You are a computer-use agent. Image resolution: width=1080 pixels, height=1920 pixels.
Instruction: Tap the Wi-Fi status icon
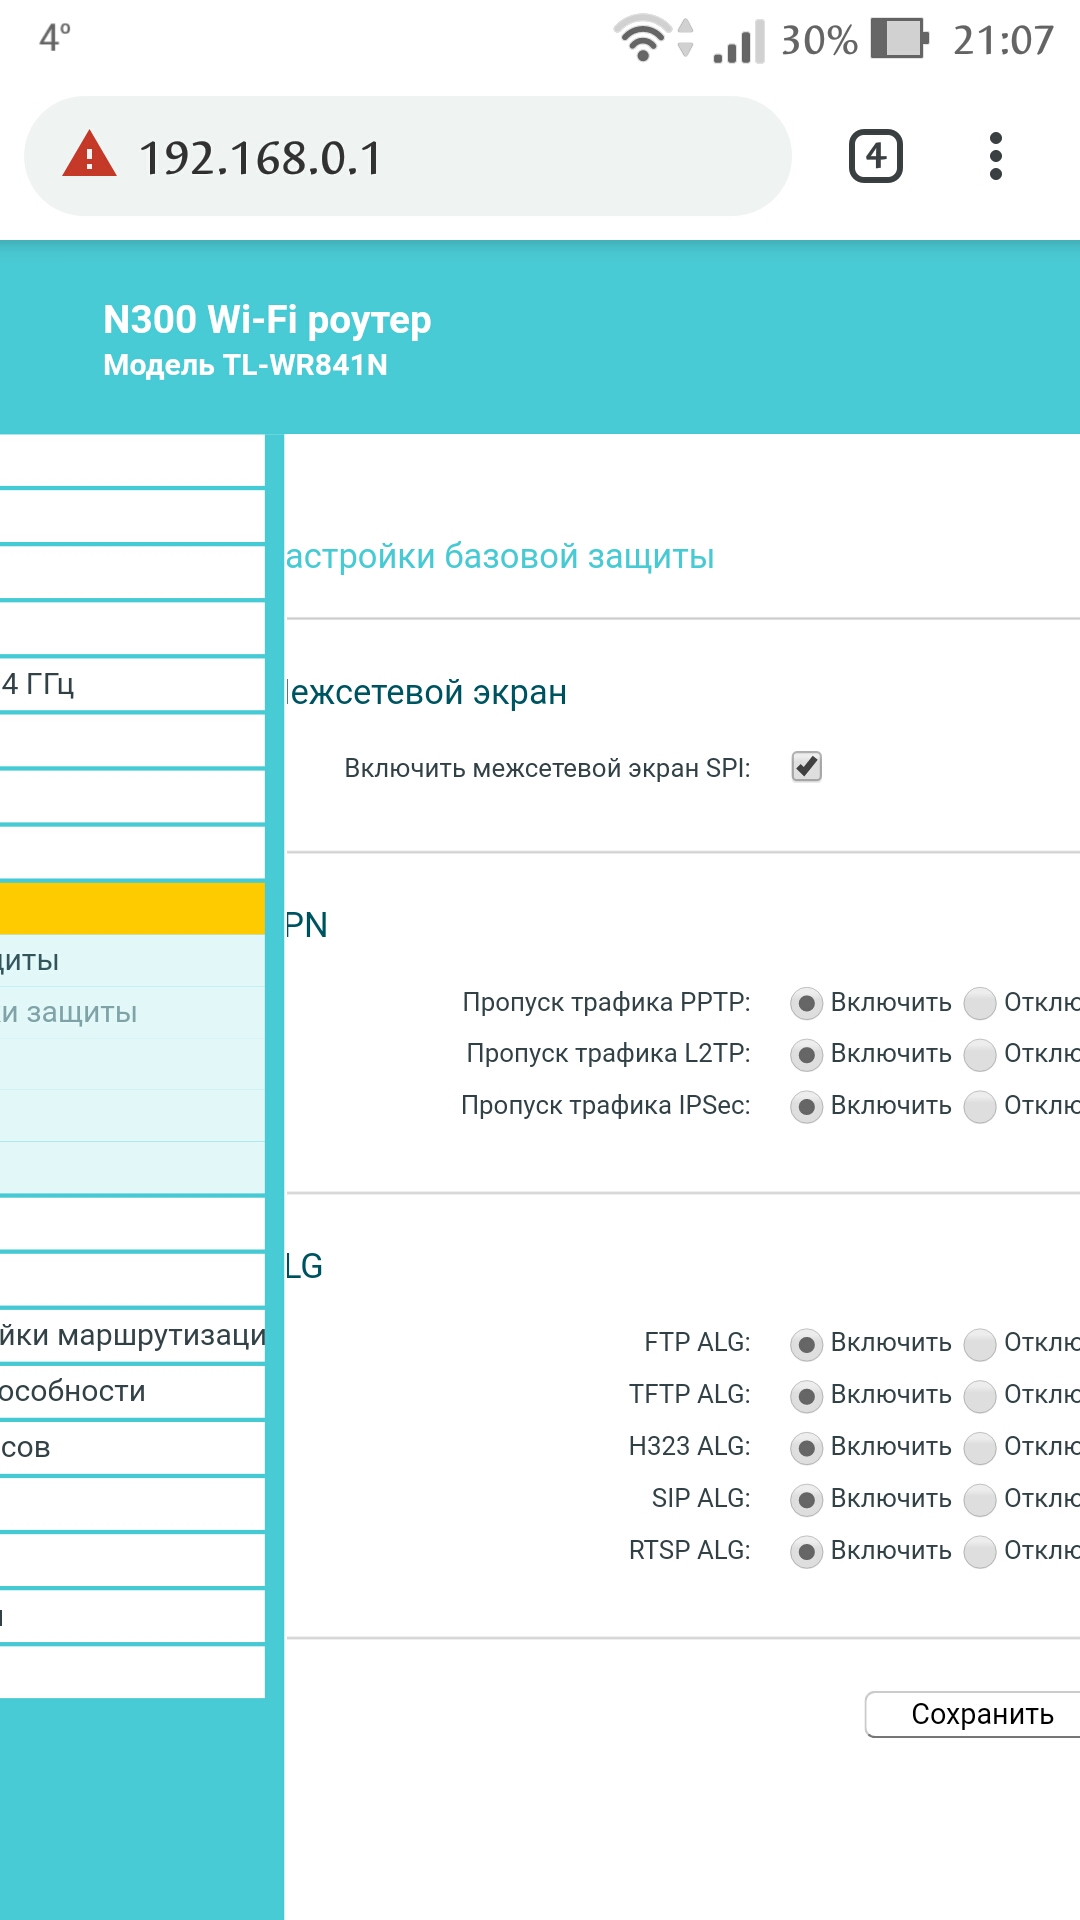tap(642, 39)
